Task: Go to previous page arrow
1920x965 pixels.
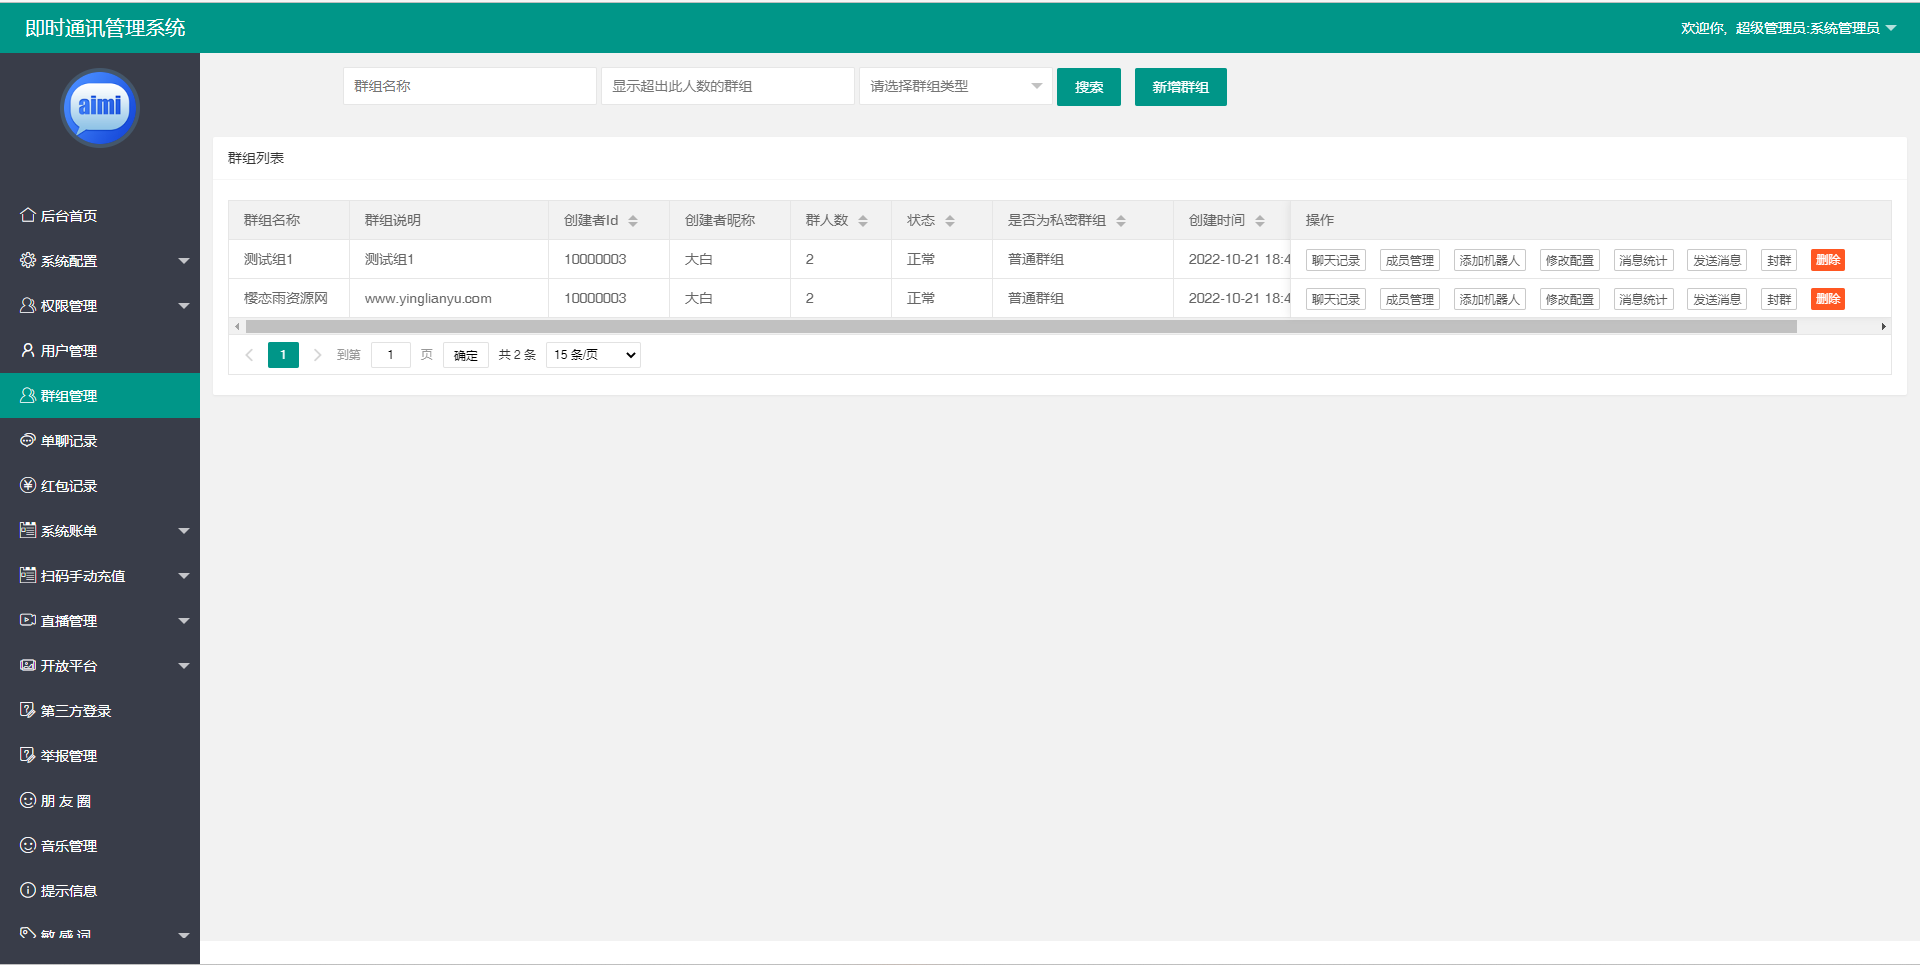Action: click(x=249, y=355)
